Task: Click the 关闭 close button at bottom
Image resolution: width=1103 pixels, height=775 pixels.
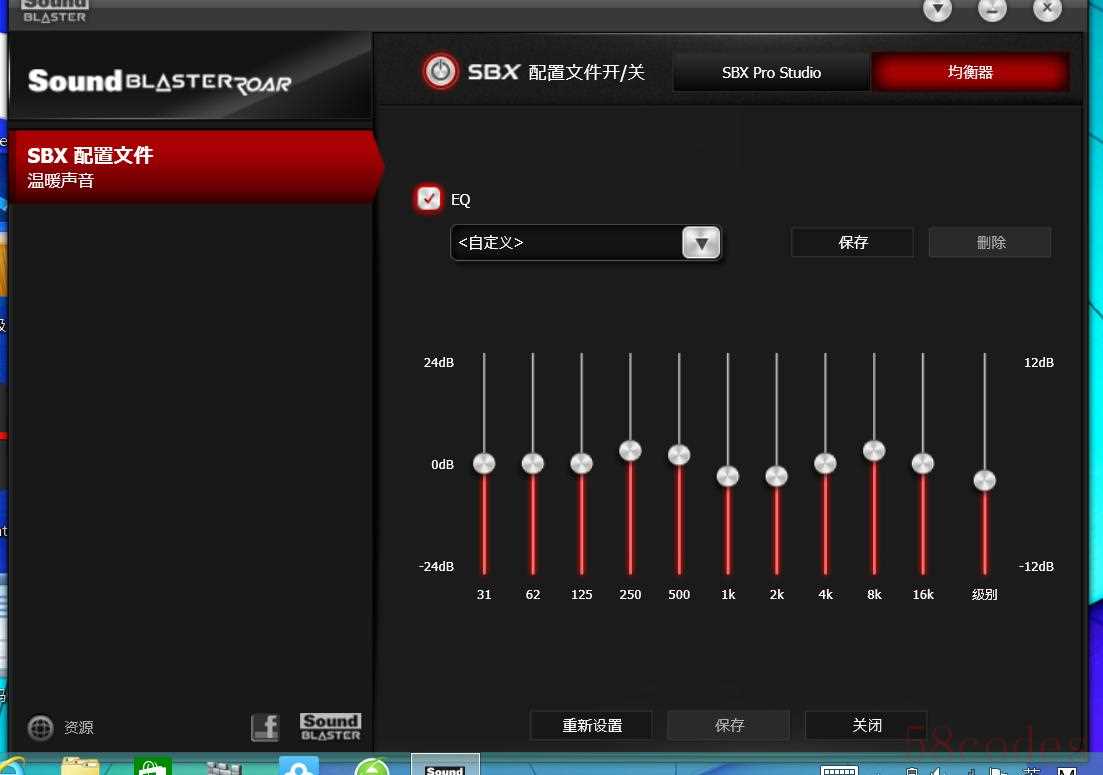Action: [x=867, y=725]
